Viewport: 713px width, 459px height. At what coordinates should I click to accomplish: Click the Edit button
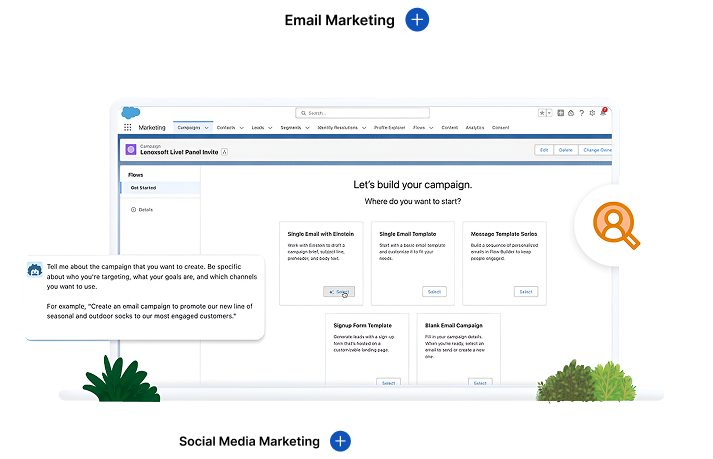pyautogui.click(x=544, y=150)
